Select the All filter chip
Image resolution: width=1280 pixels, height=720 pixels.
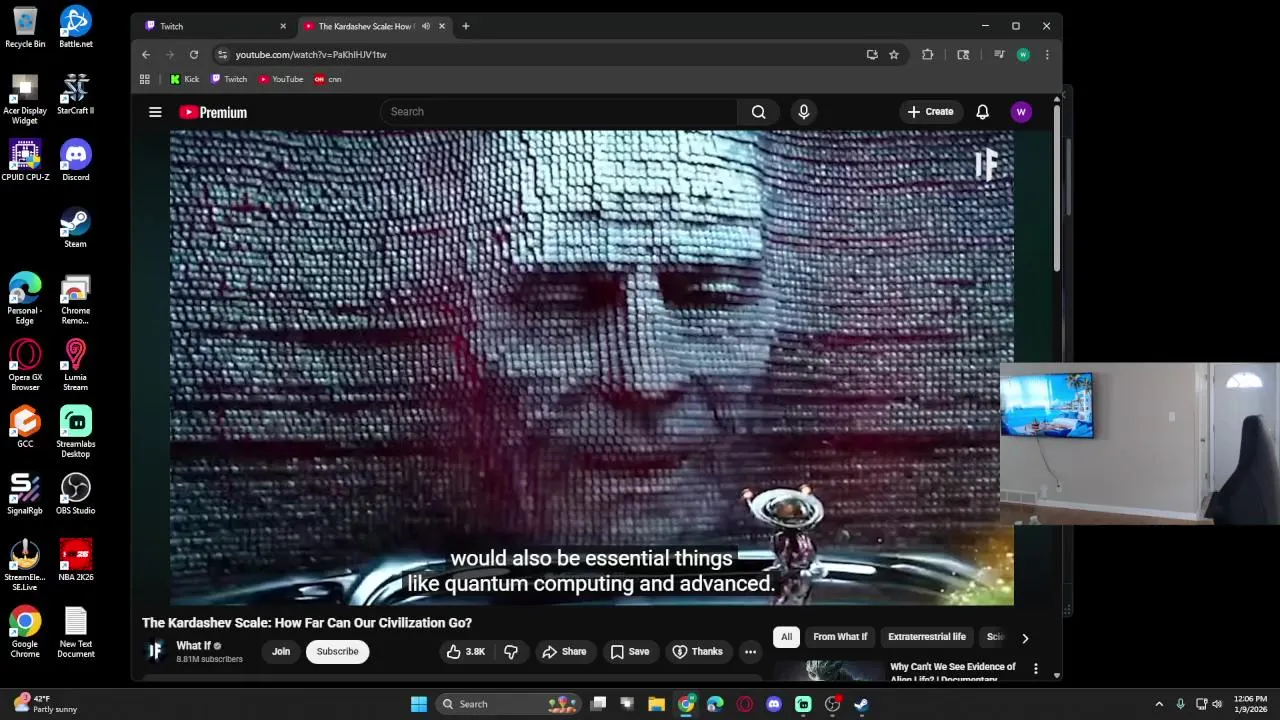[x=786, y=637]
